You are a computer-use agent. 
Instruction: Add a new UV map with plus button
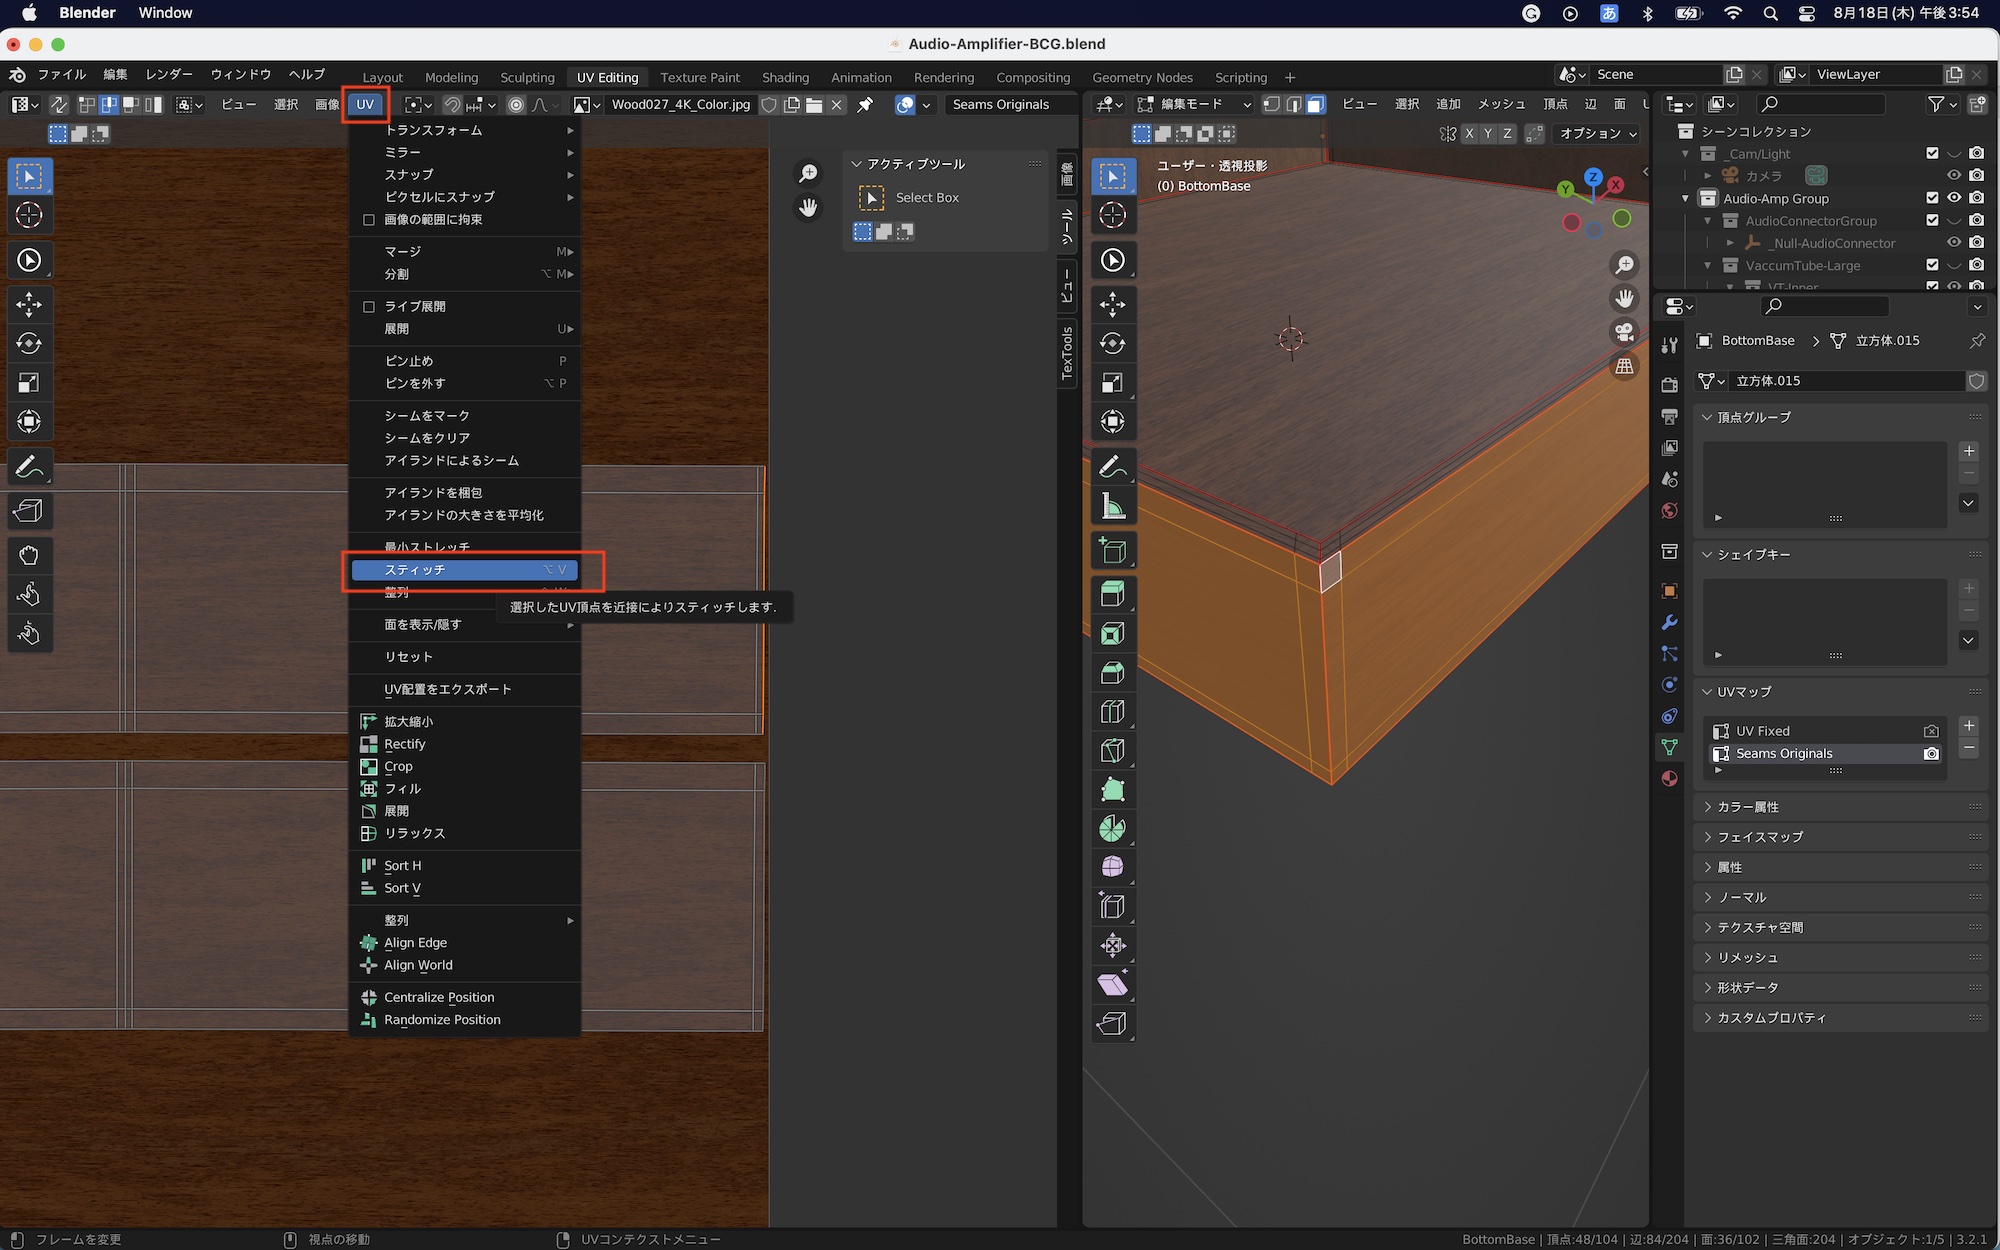point(1968,726)
